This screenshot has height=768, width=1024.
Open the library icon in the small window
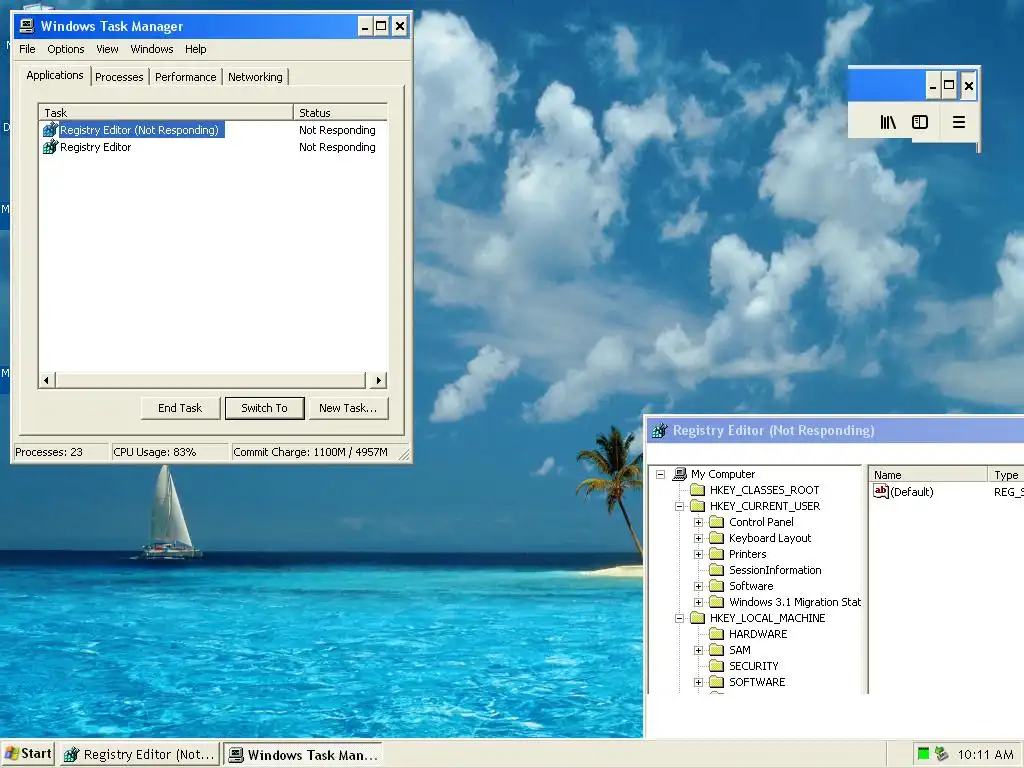pos(888,122)
